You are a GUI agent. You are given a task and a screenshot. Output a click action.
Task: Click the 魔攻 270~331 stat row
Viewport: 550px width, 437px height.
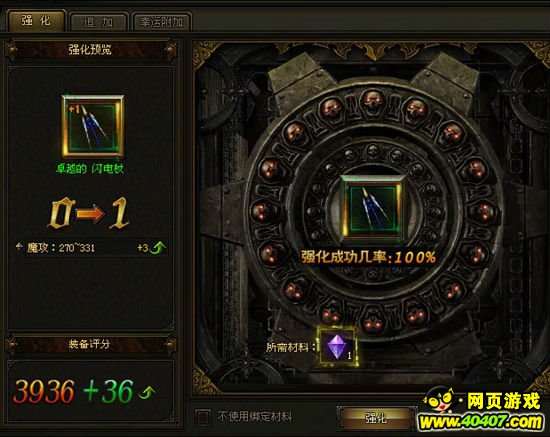coord(91,248)
